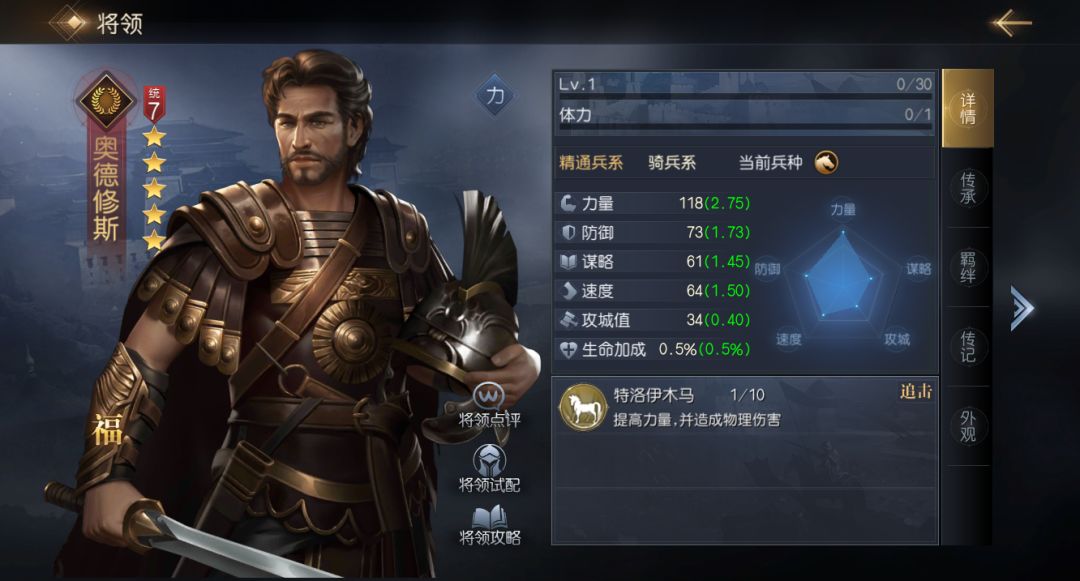Open the 传记 biography tab

[x=968, y=346]
